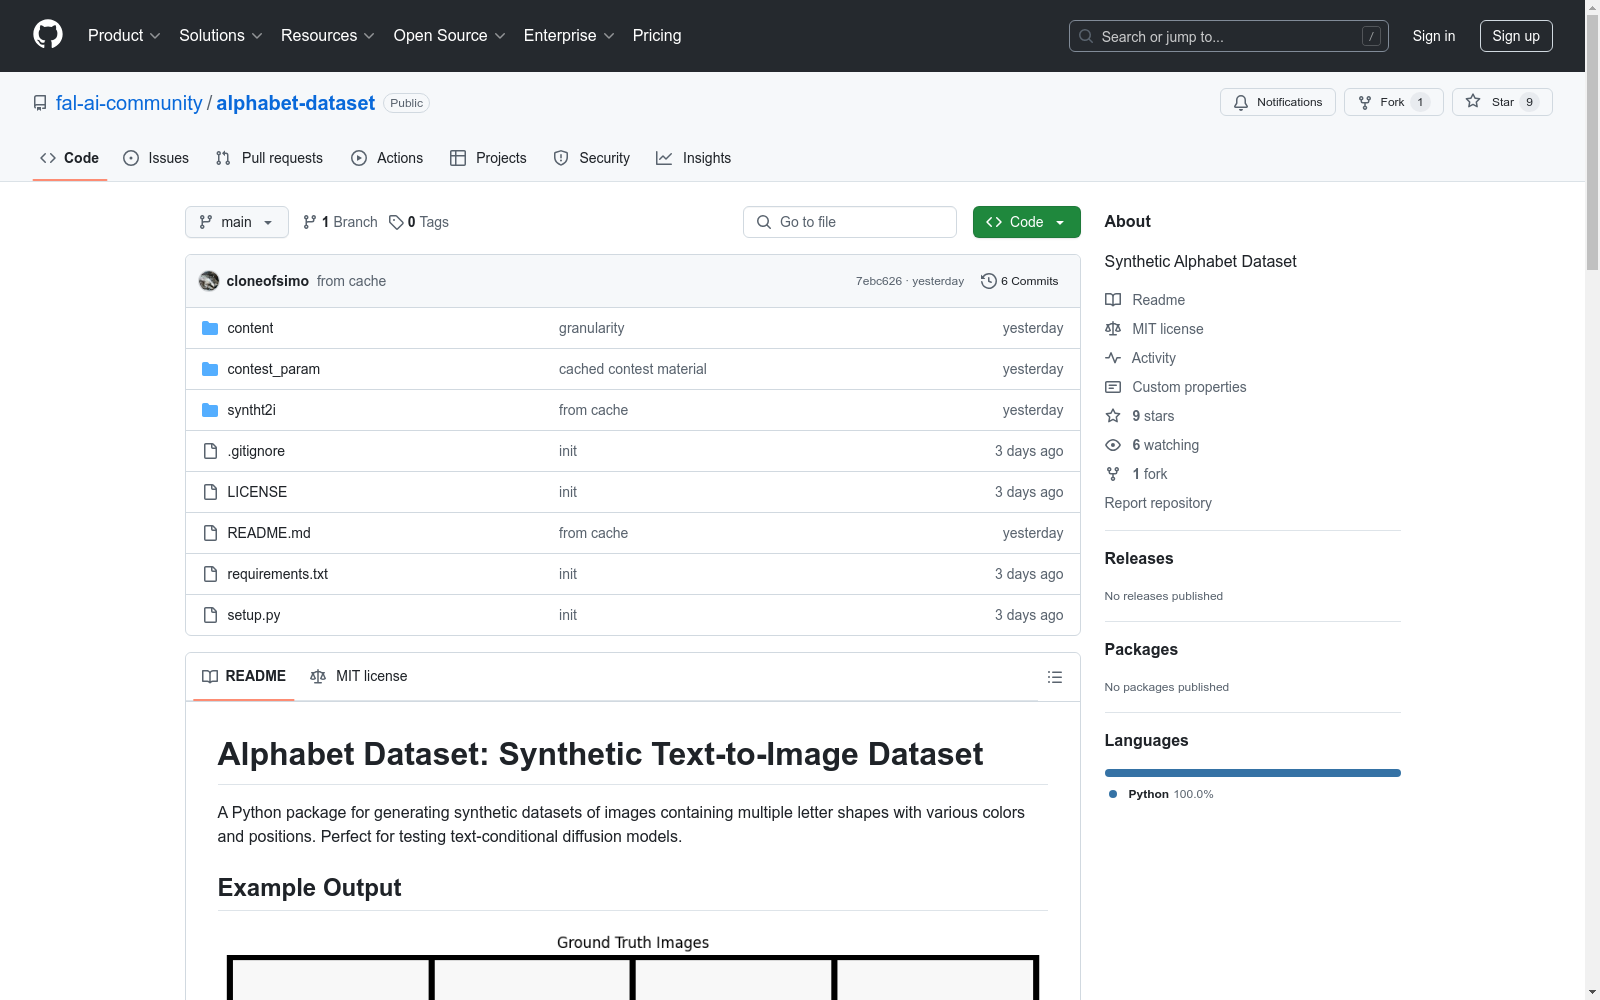Open the Releases heading link
Image resolution: width=1600 pixels, height=1000 pixels.
tap(1139, 558)
